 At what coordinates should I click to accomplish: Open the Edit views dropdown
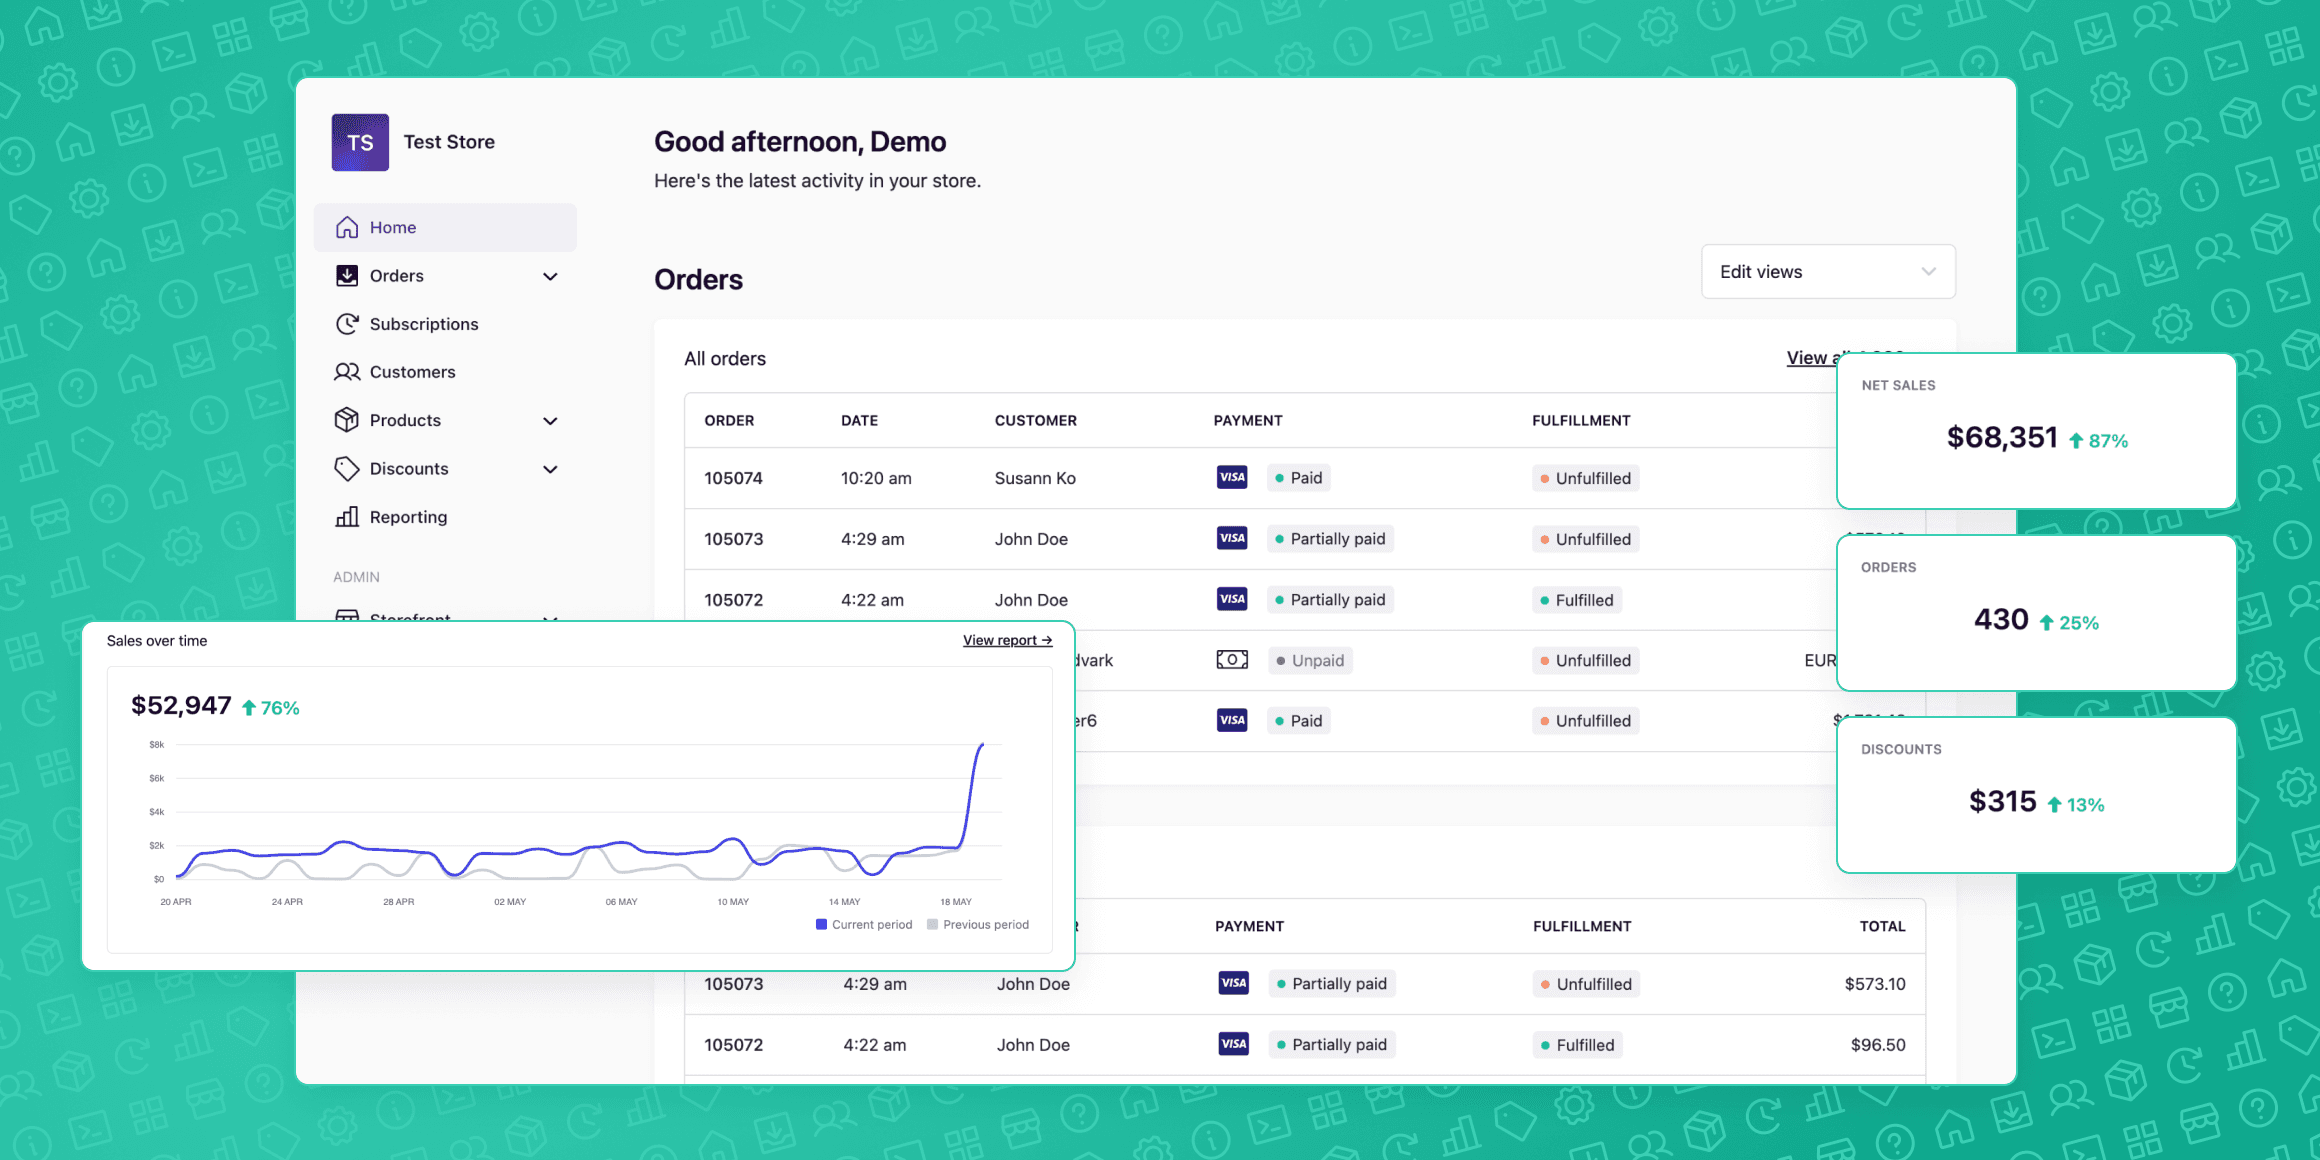pos(1828,272)
